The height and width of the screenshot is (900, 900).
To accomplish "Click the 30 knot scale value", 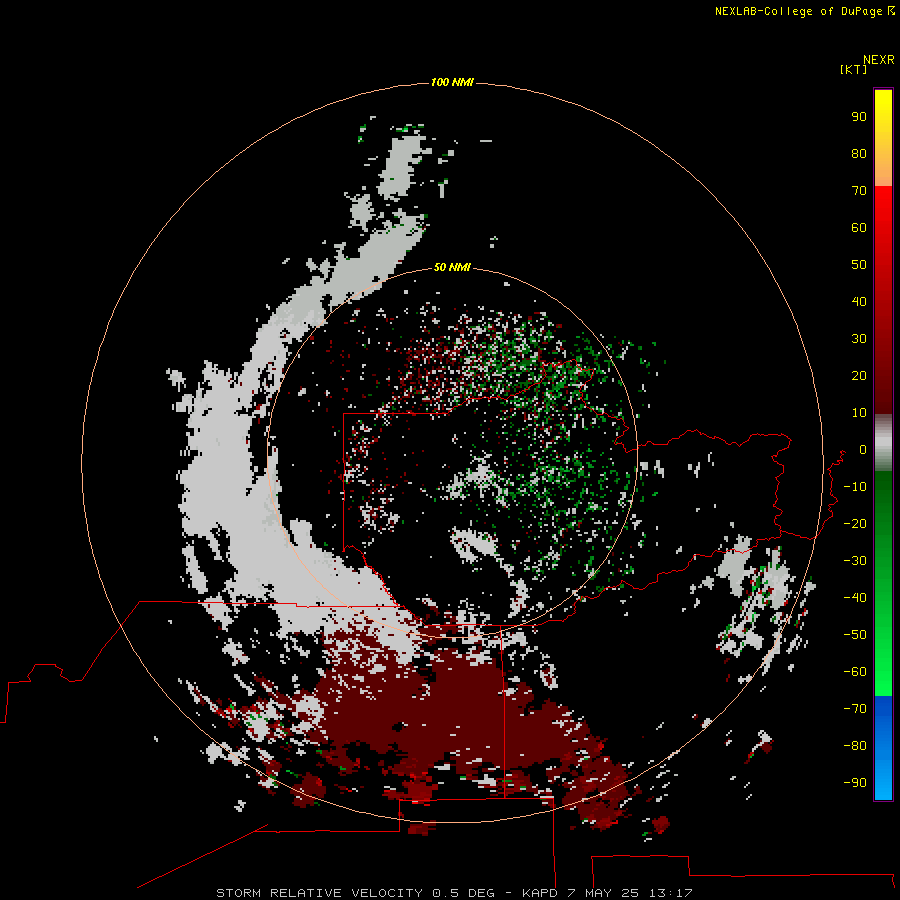I will coord(859,339).
